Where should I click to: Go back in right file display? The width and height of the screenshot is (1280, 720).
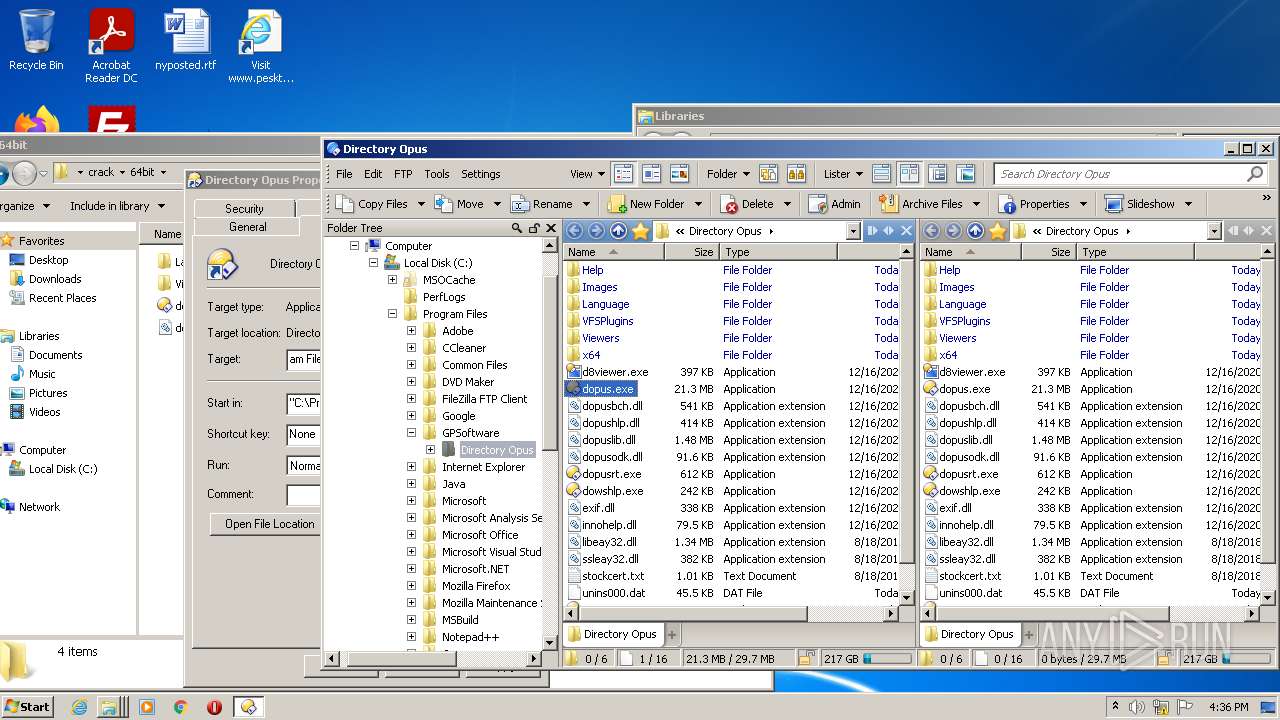pyautogui.click(x=932, y=231)
